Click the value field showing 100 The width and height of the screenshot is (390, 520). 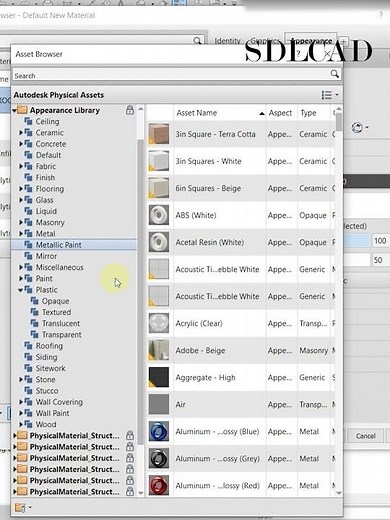pos(380,241)
